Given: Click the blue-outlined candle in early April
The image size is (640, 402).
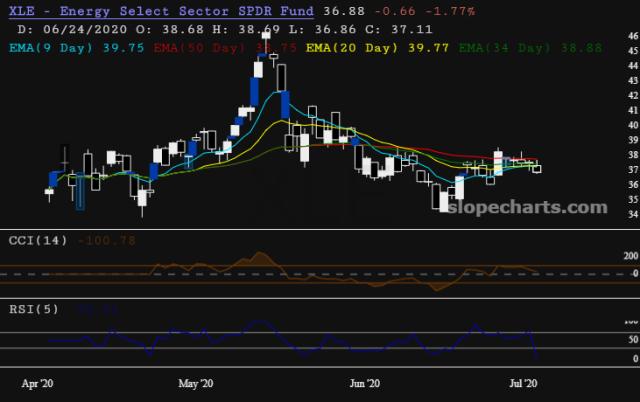Looking at the screenshot, I should coord(80,192).
